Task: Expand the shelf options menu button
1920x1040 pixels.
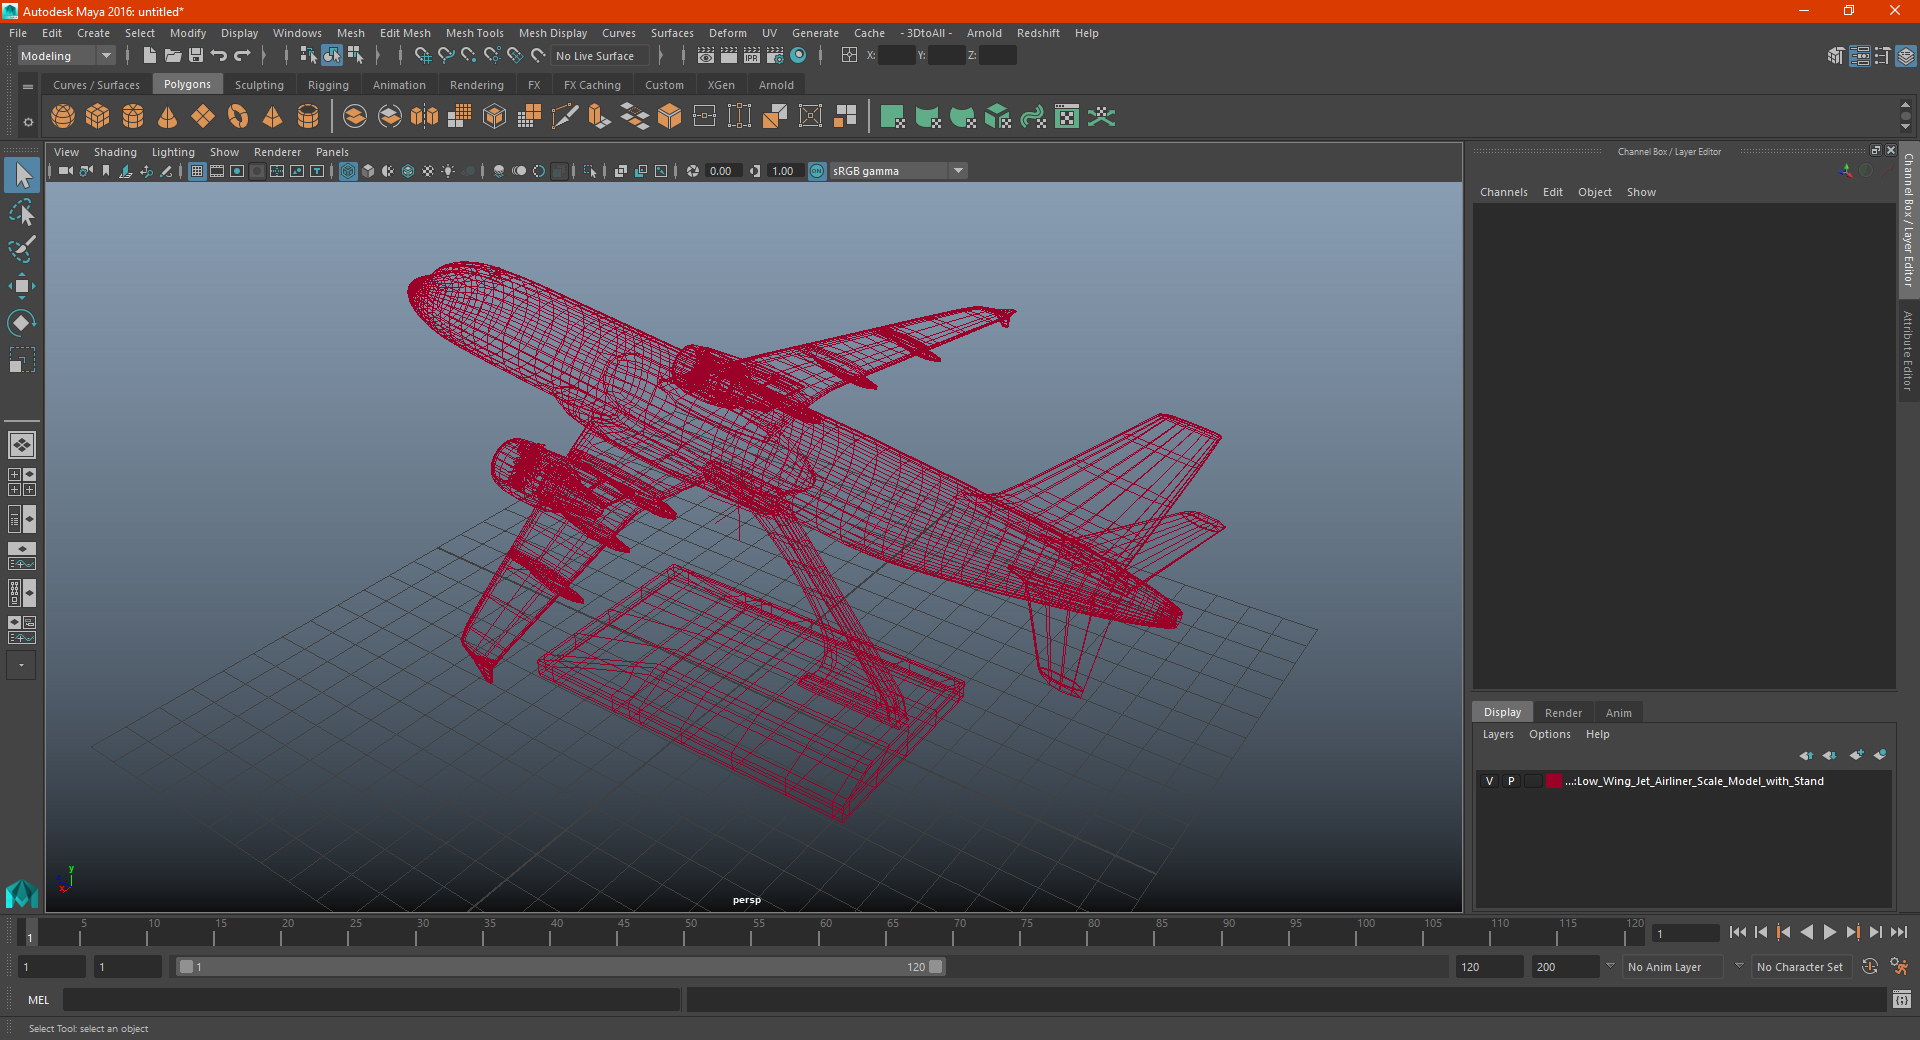Action: (28, 122)
